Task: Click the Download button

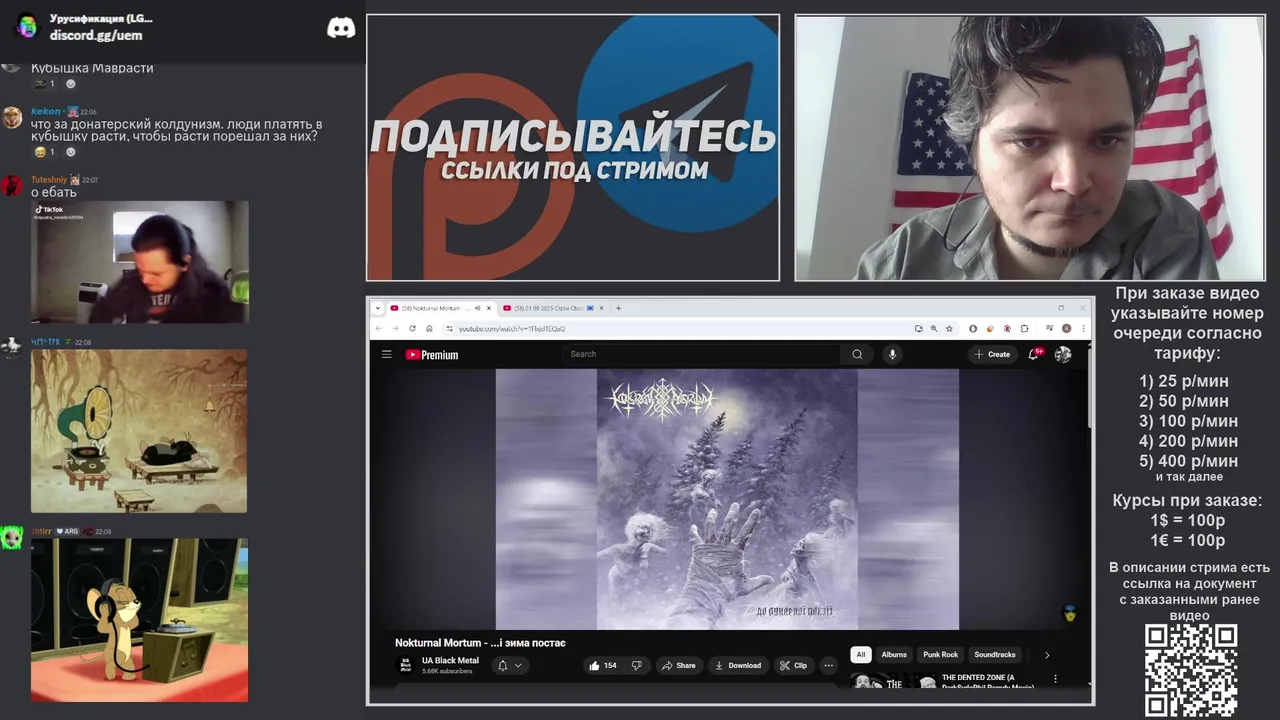Action: (738, 666)
